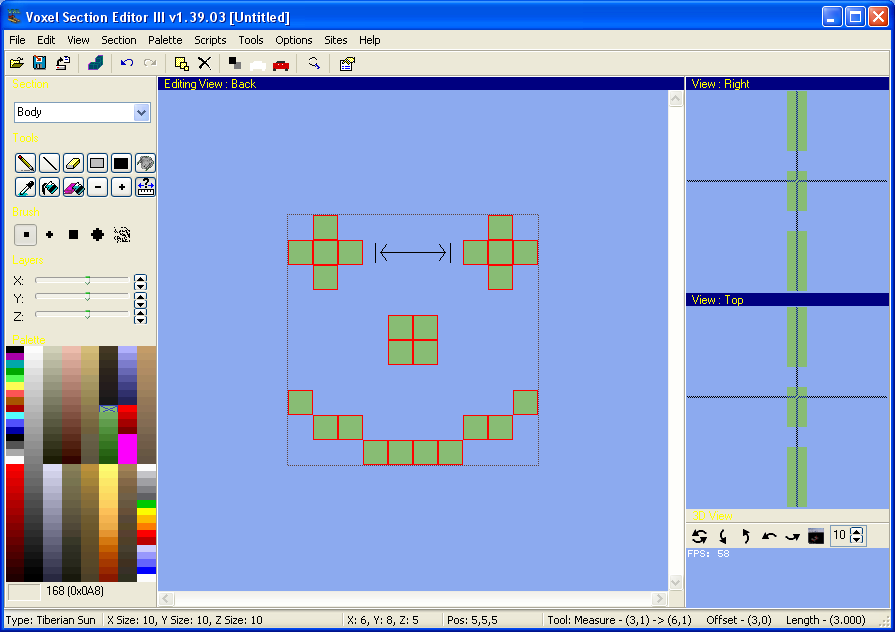This screenshot has width=895, height=632.
Task: Click the white car toolbar icon
Action: coord(258,65)
